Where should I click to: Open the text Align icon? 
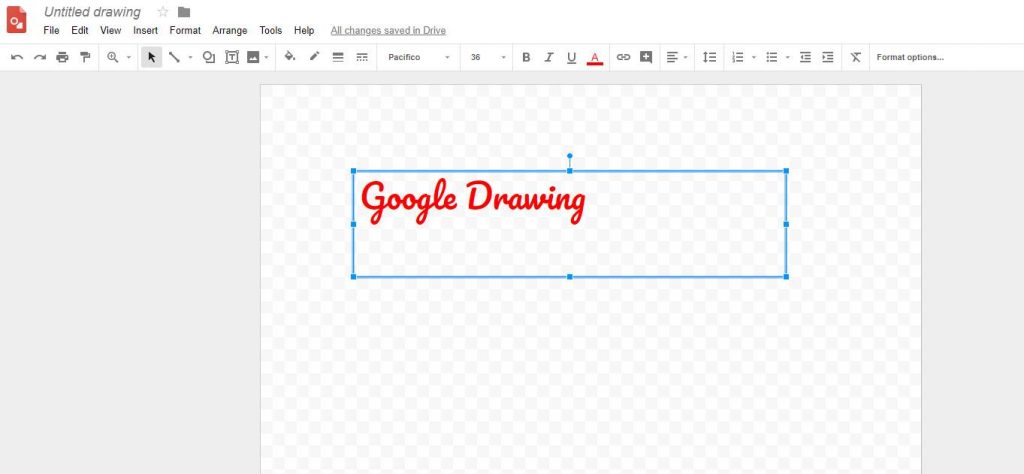[x=672, y=57]
